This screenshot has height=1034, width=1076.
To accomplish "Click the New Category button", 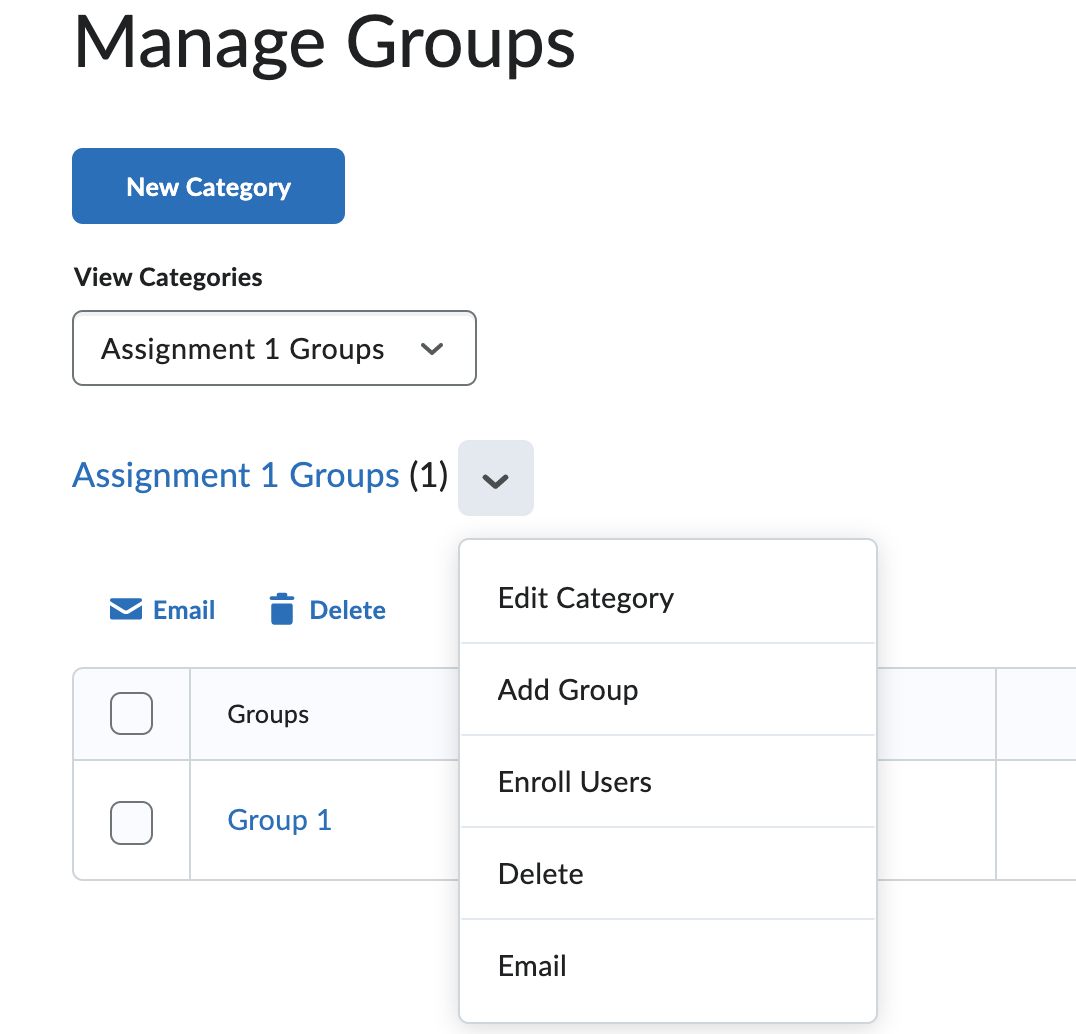I will tap(207, 186).
